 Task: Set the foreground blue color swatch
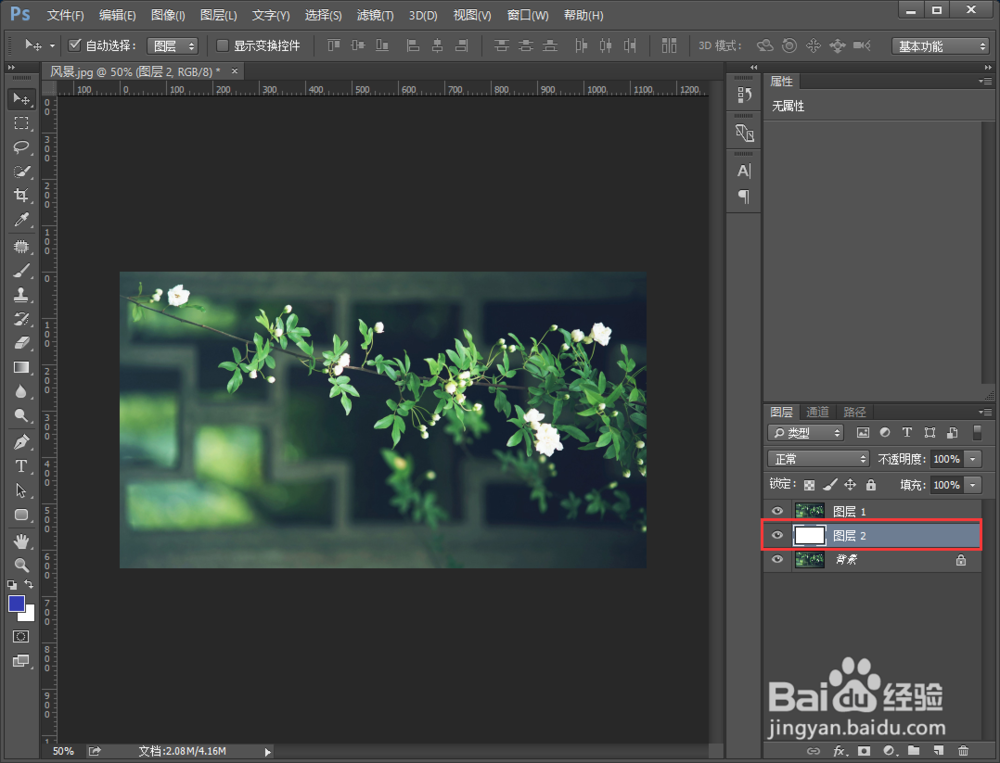tap(16, 603)
